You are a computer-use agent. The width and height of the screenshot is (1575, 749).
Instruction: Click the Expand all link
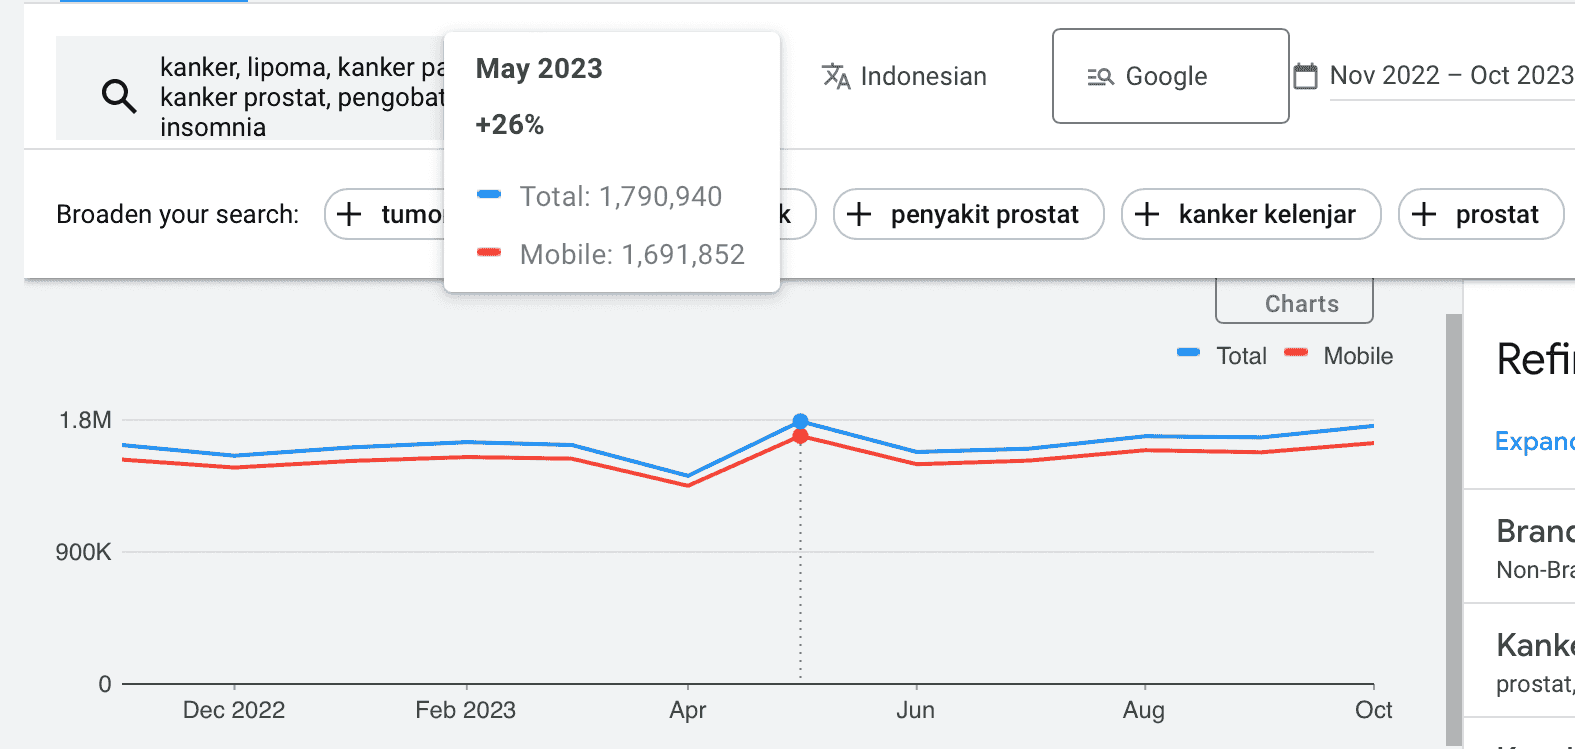click(x=1534, y=441)
